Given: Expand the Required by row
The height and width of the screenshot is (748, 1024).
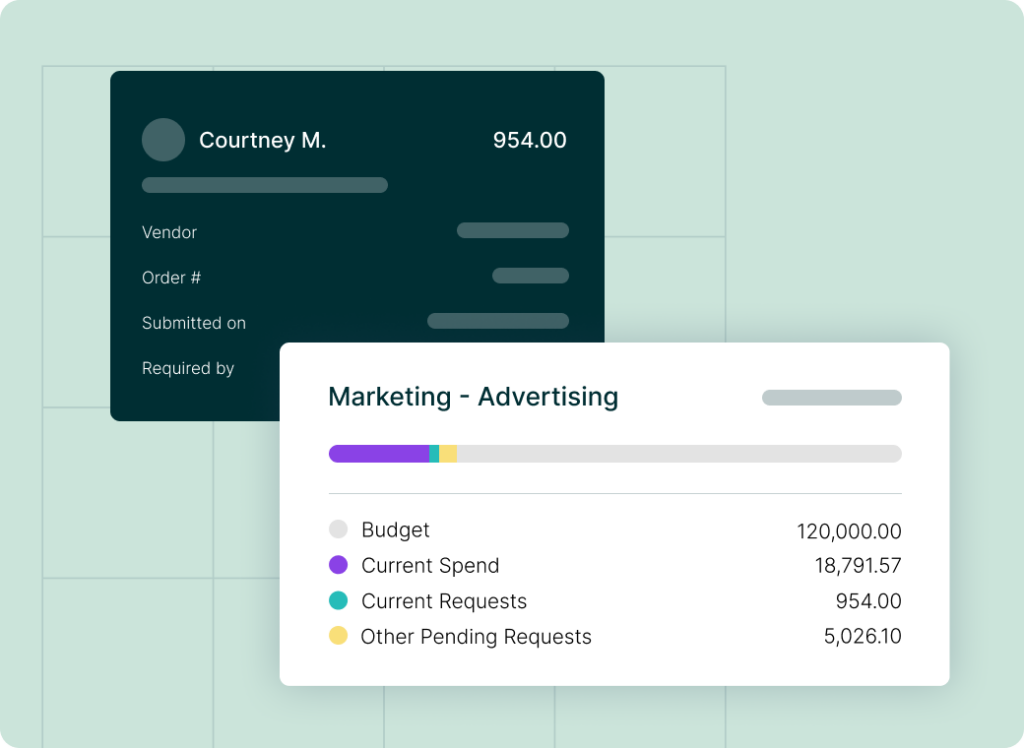Looking at the screenshot, I should click(188, 368).
